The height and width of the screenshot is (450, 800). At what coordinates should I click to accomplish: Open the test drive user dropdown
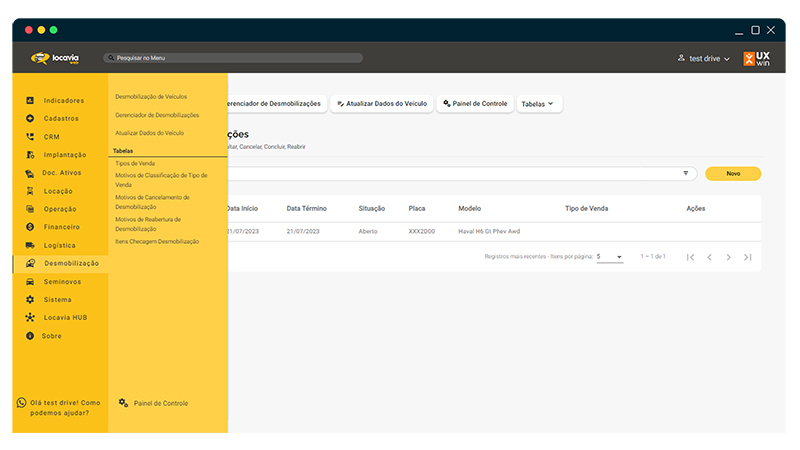(704, 59)
